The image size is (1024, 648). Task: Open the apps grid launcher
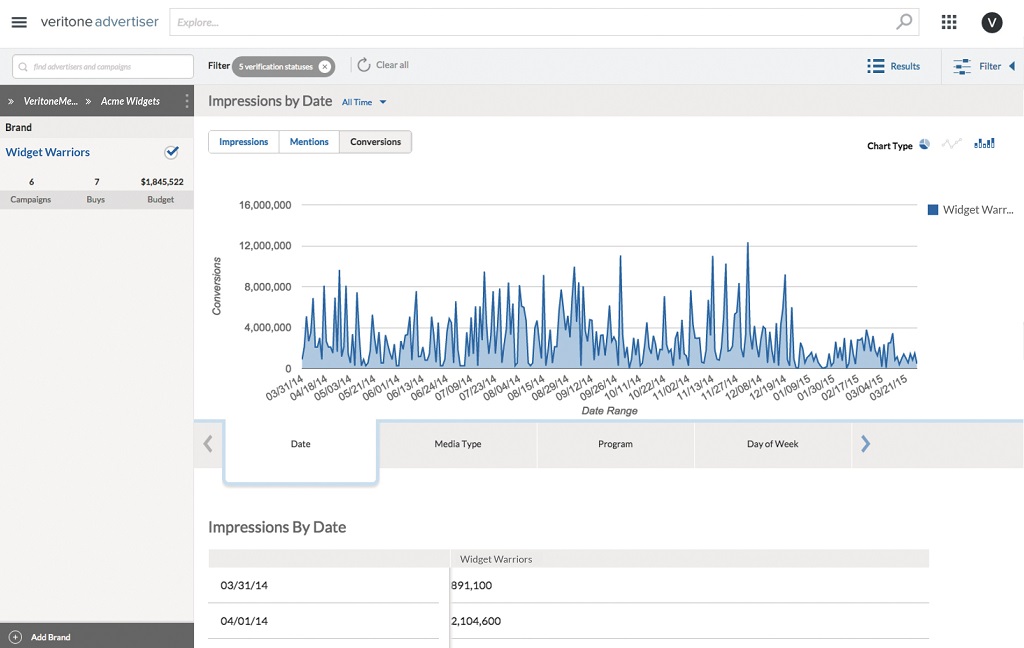949,22
